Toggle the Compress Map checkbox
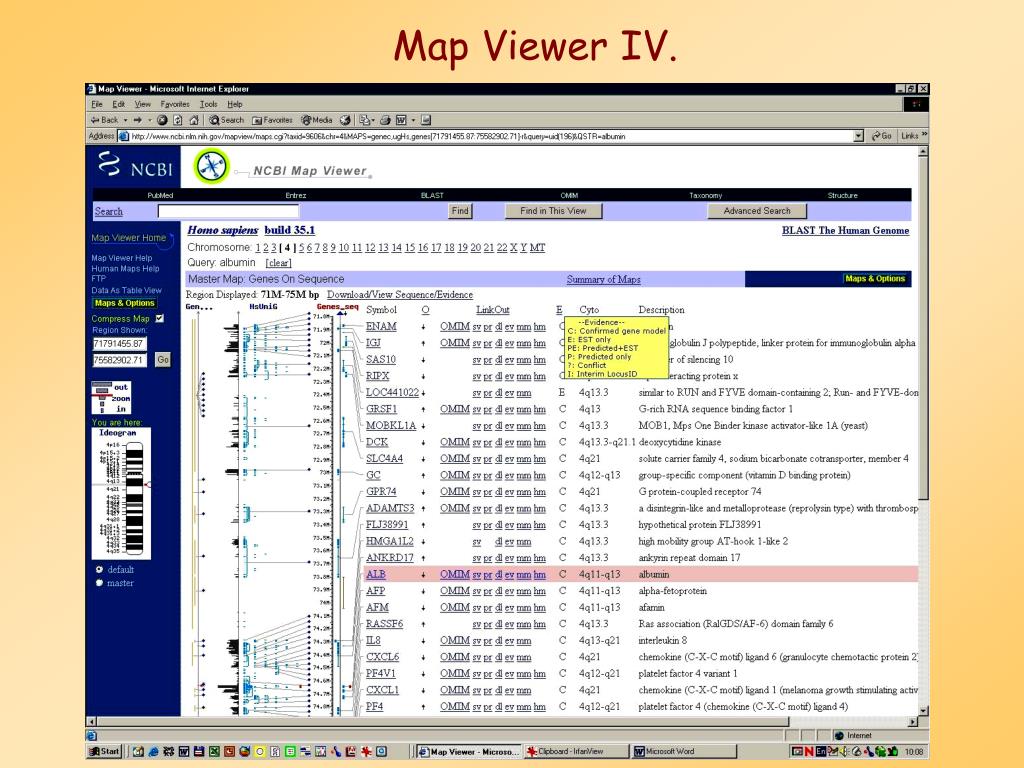The width and height of the screenshot is (1024, 768). [159, 319]
